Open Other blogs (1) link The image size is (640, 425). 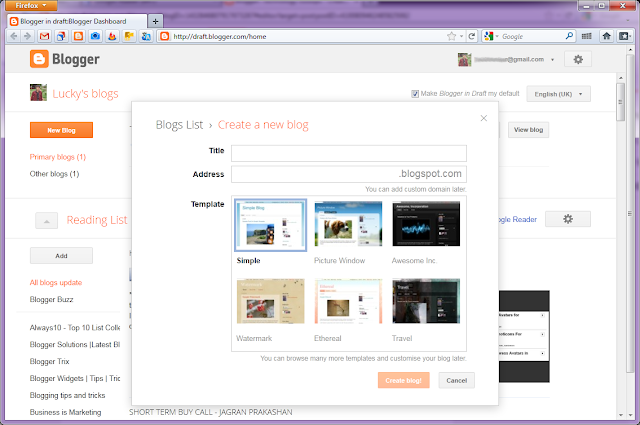54,174
